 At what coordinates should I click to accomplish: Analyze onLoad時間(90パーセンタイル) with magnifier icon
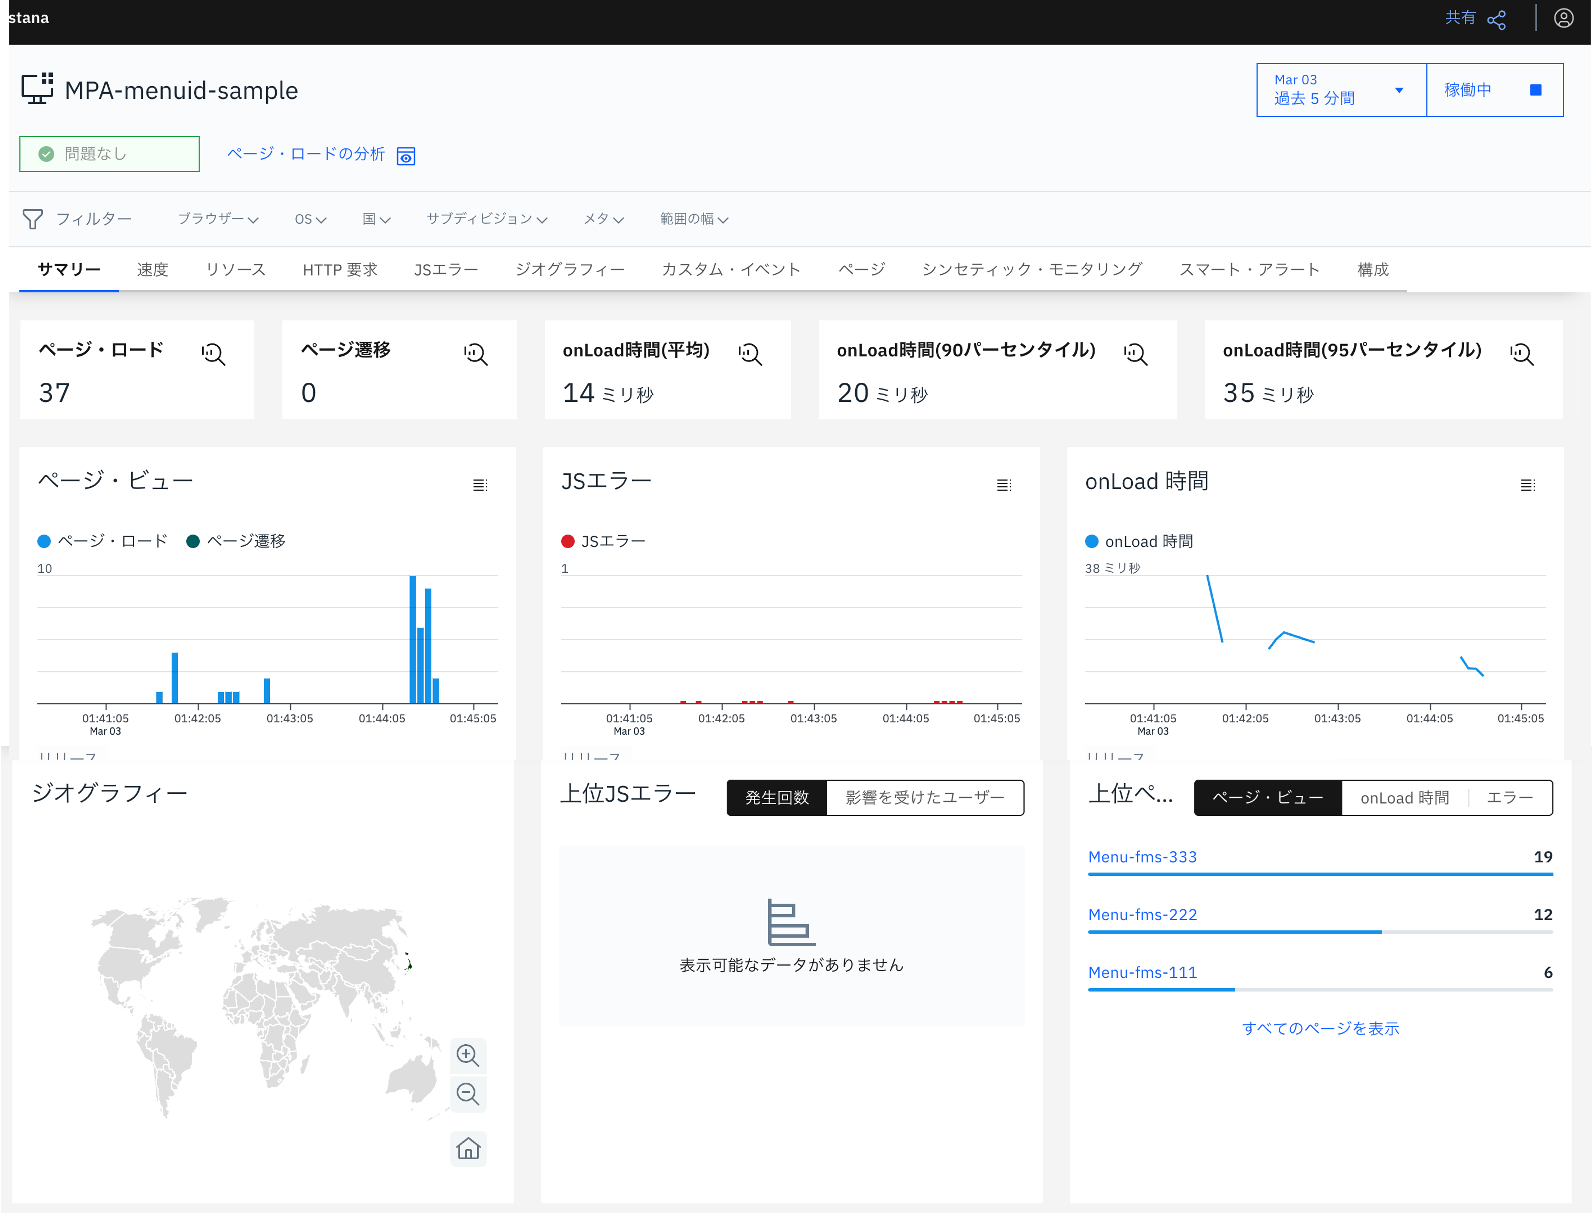click(x=1136, y=354)
